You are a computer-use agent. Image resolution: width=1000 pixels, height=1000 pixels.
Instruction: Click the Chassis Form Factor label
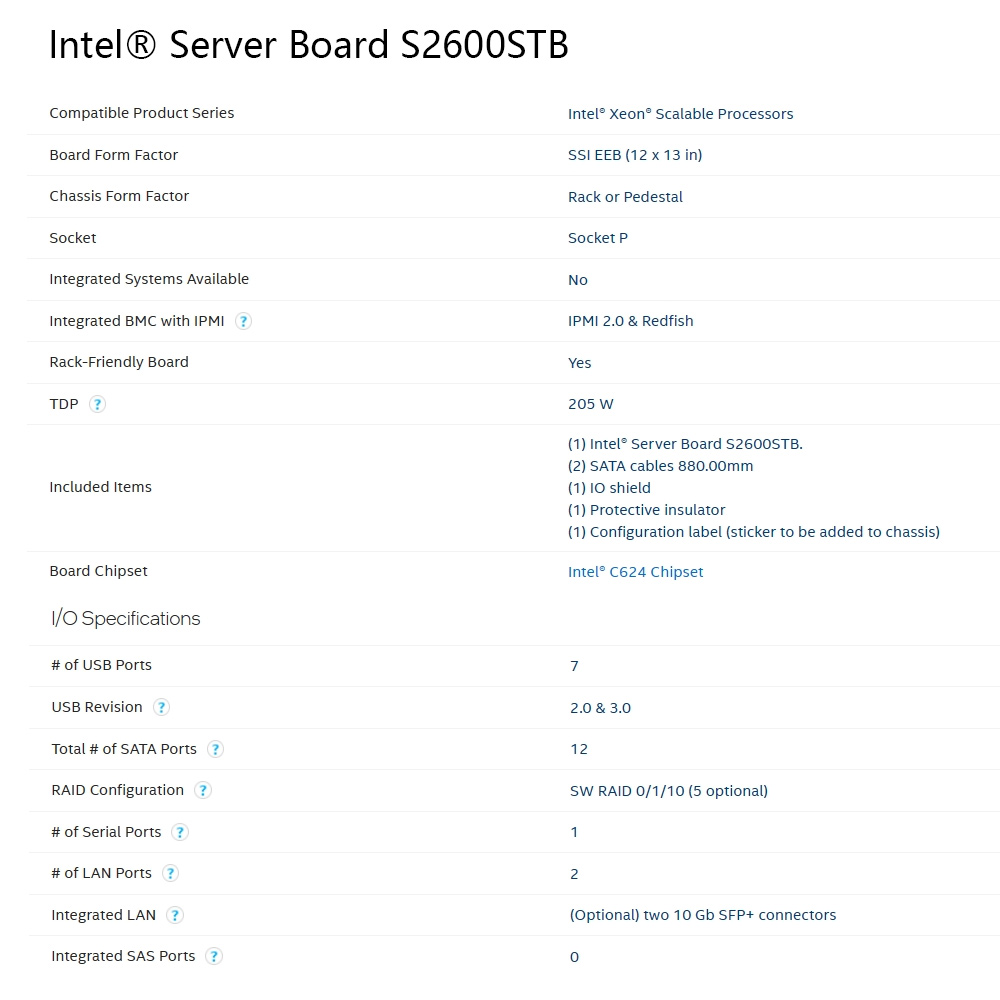click(x=119, y=196)
